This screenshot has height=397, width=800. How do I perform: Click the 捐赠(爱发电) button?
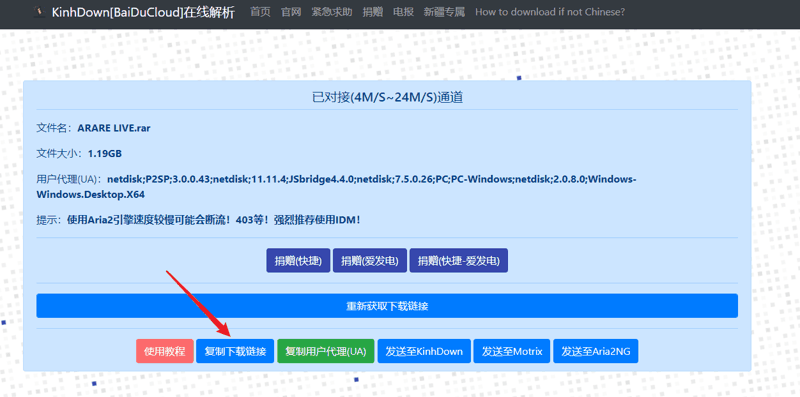(x=369, y=261)
